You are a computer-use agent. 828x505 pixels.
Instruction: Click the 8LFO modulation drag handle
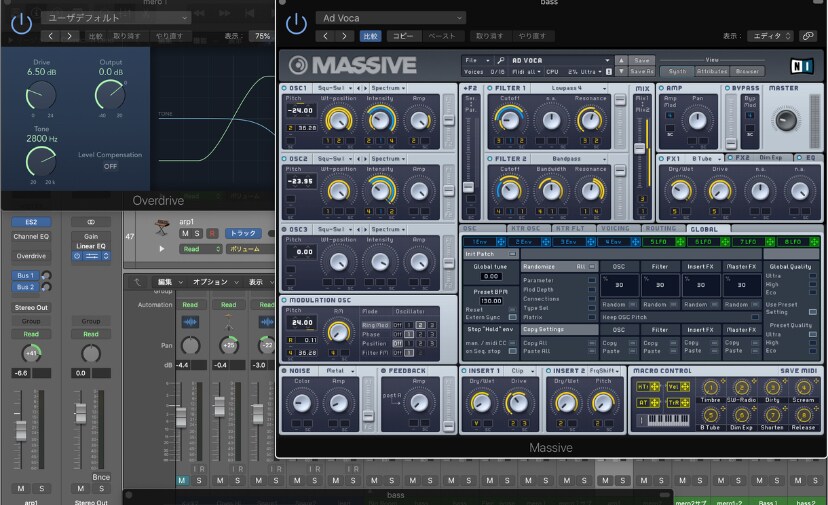click(815, 242)
